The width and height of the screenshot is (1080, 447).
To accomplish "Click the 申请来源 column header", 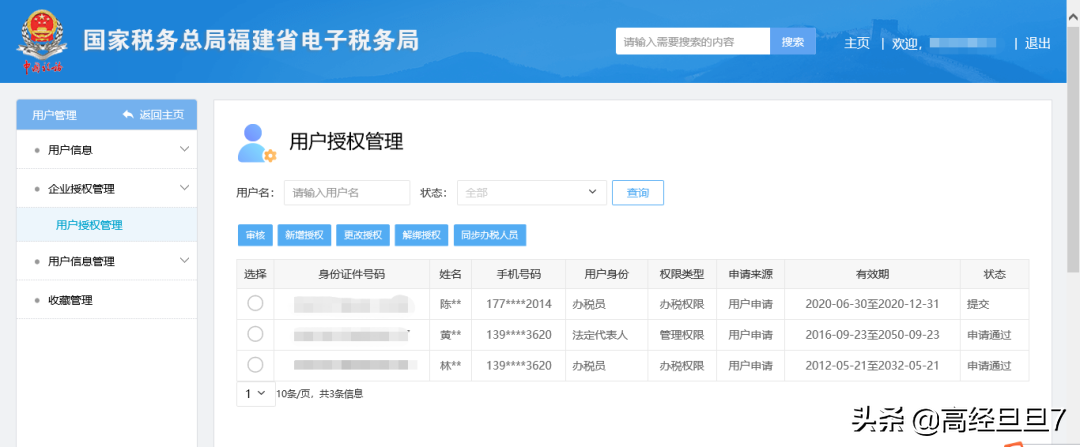I will (x=751, y=274).
